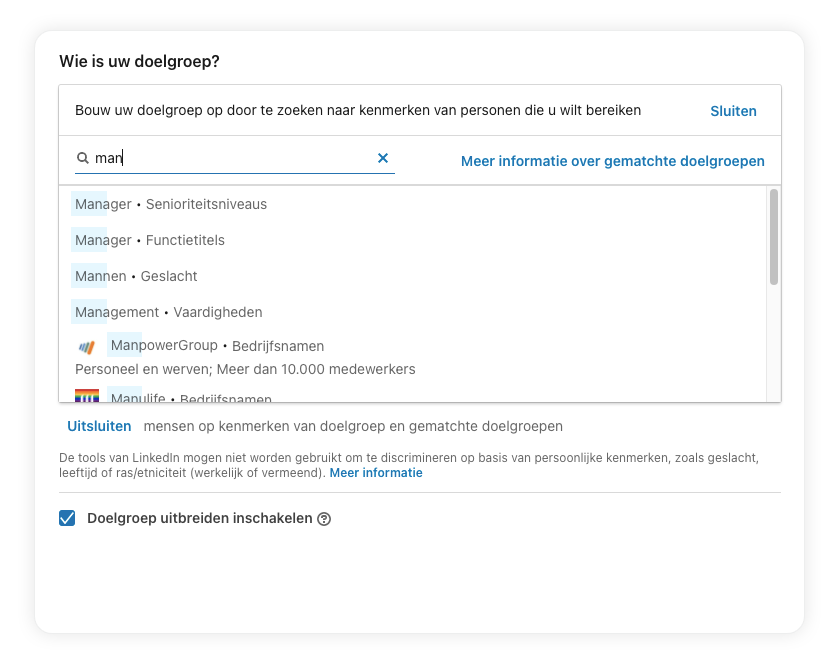Select the ManpowerGroup company logo
Screen dimensions: 840x664
[87, 347]
